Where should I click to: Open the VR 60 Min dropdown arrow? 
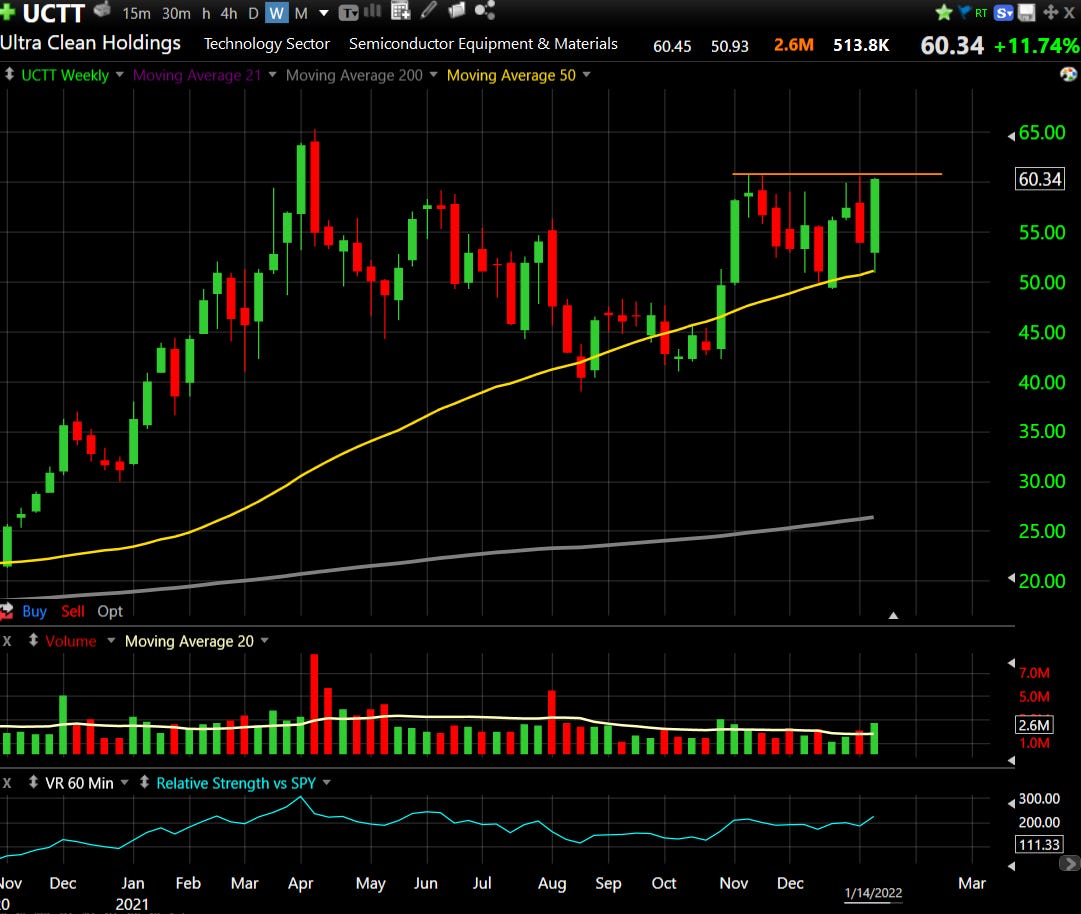click(125, 782)
